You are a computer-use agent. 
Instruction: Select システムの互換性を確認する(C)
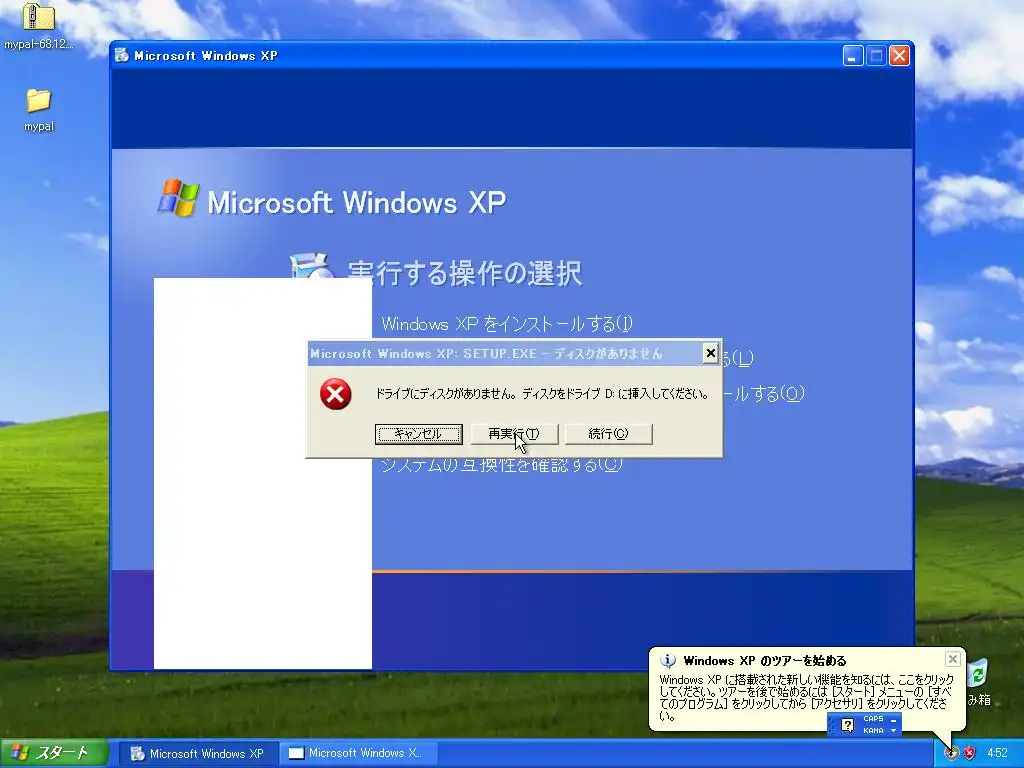pos(501,464)
